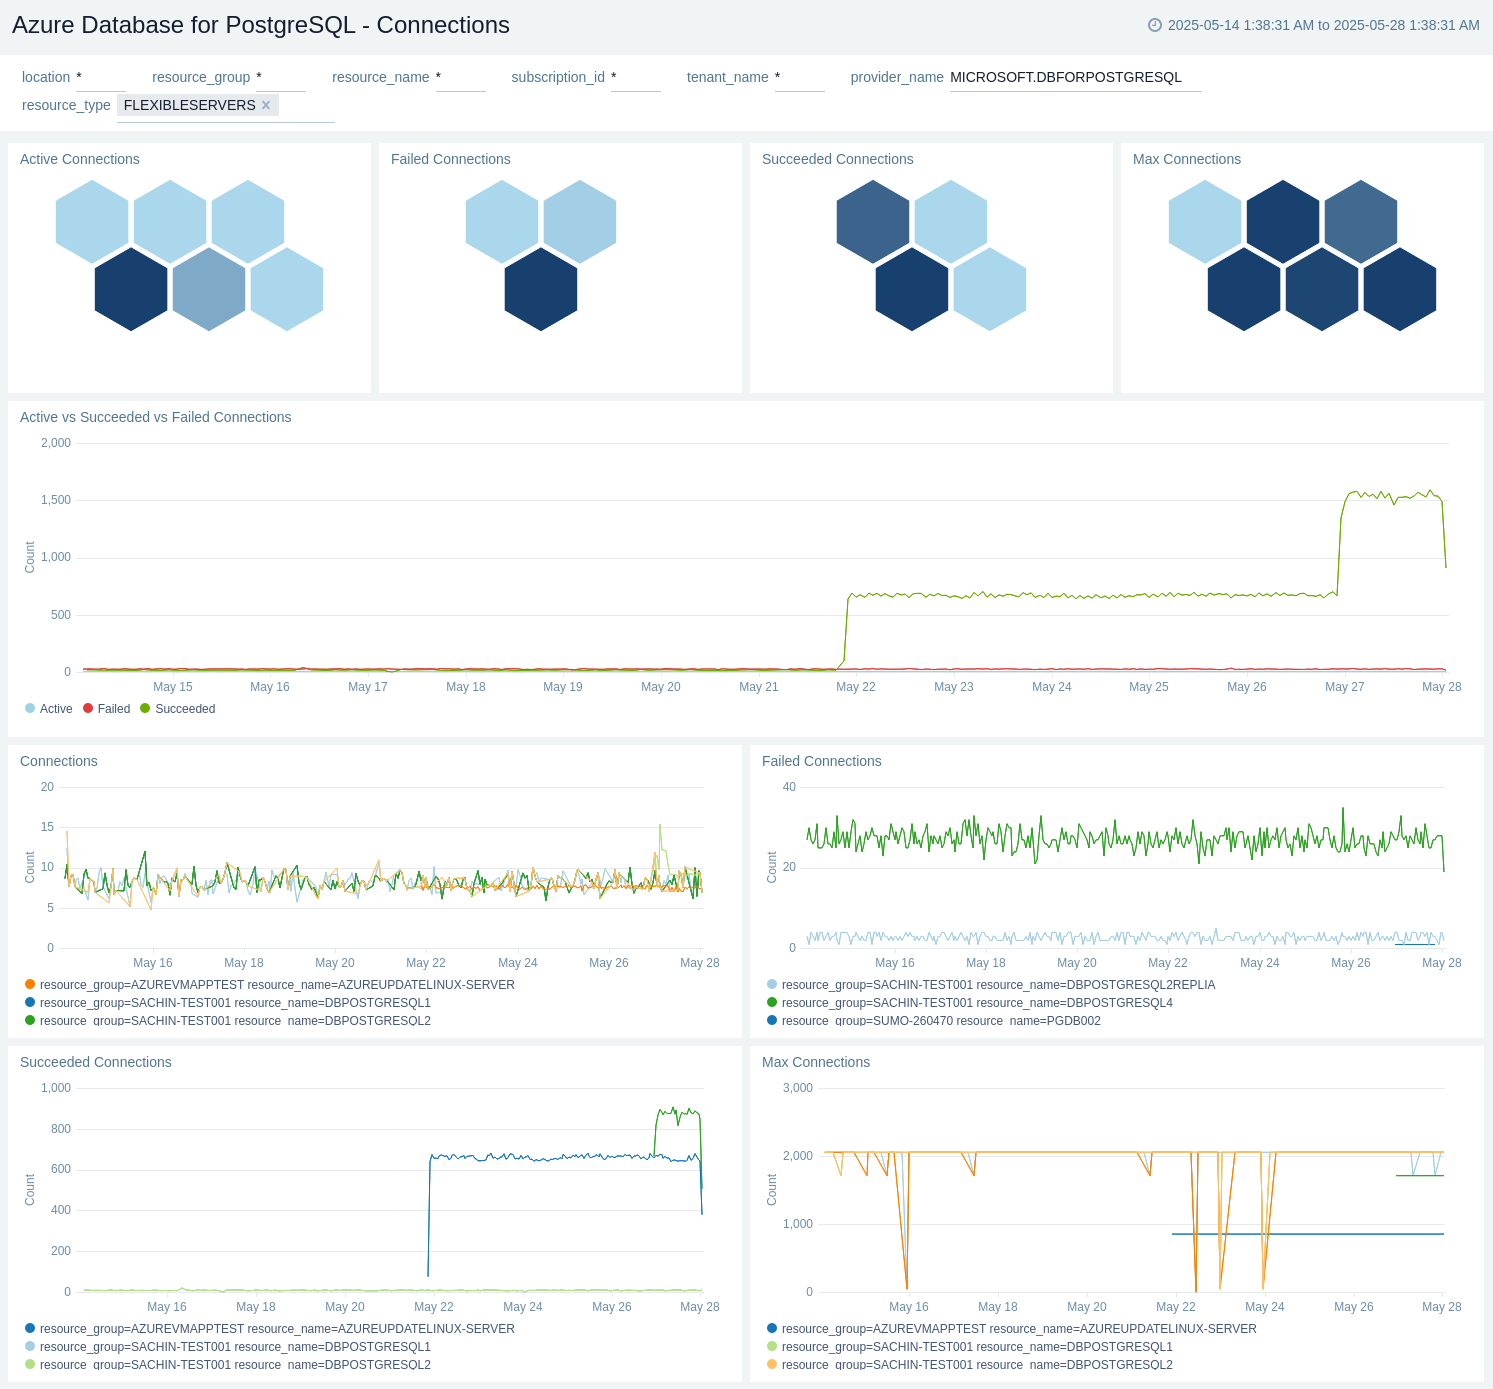The width and height of the screenshot is (1493, 1389).
Task: Toggle DBPOSTGRESQL2 in Succeeded Connections legend
Action: pyautogui.click(x=228, y=1365)
